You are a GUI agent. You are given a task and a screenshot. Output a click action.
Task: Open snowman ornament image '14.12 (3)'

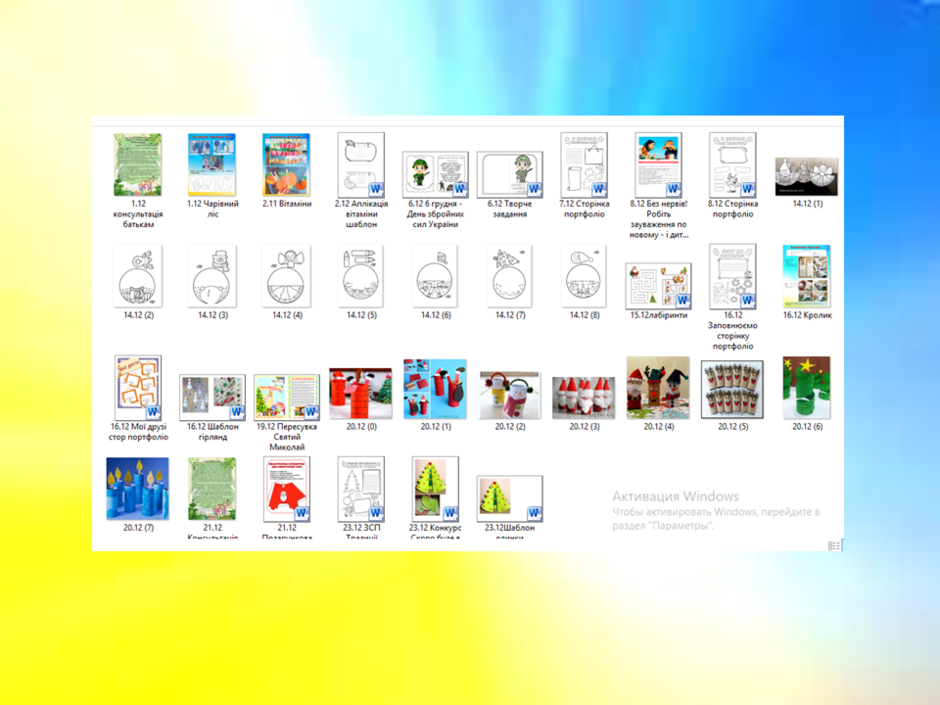[212, 276]
